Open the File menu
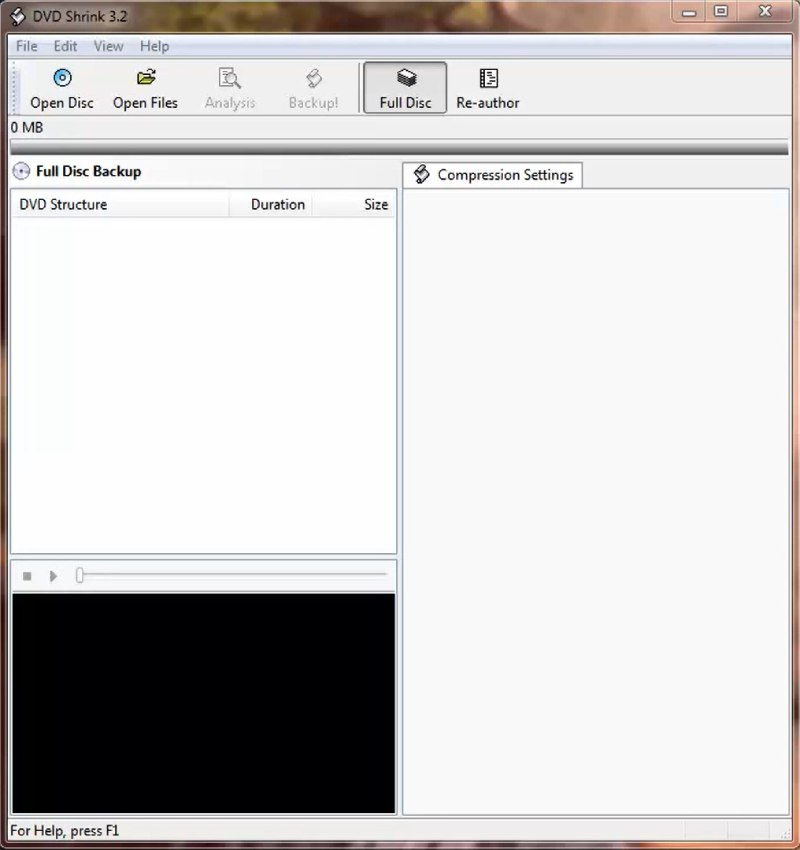 point(27,46)
